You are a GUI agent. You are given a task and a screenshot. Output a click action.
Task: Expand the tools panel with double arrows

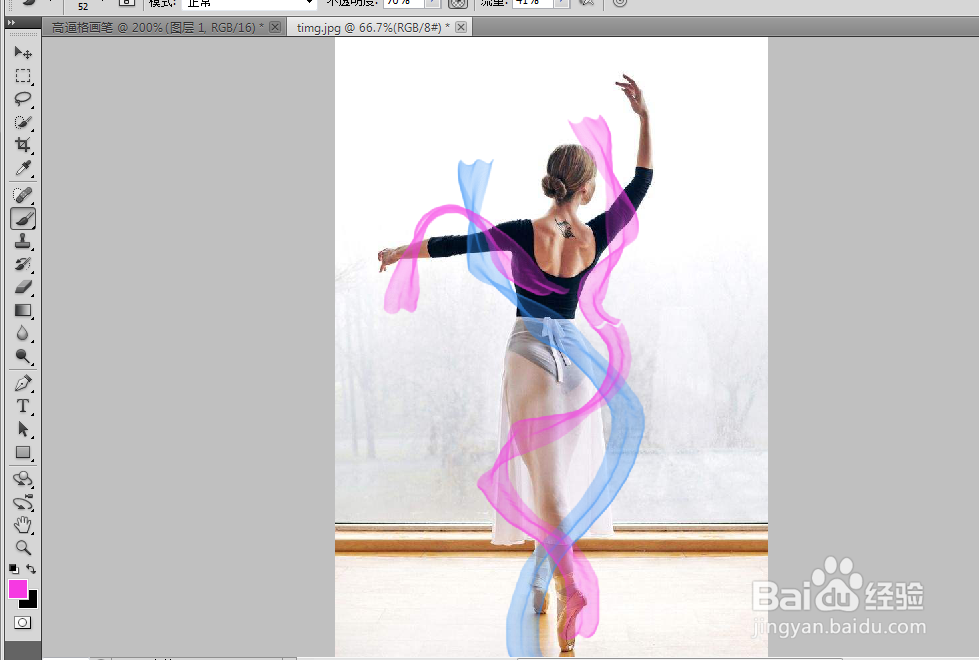11,22
